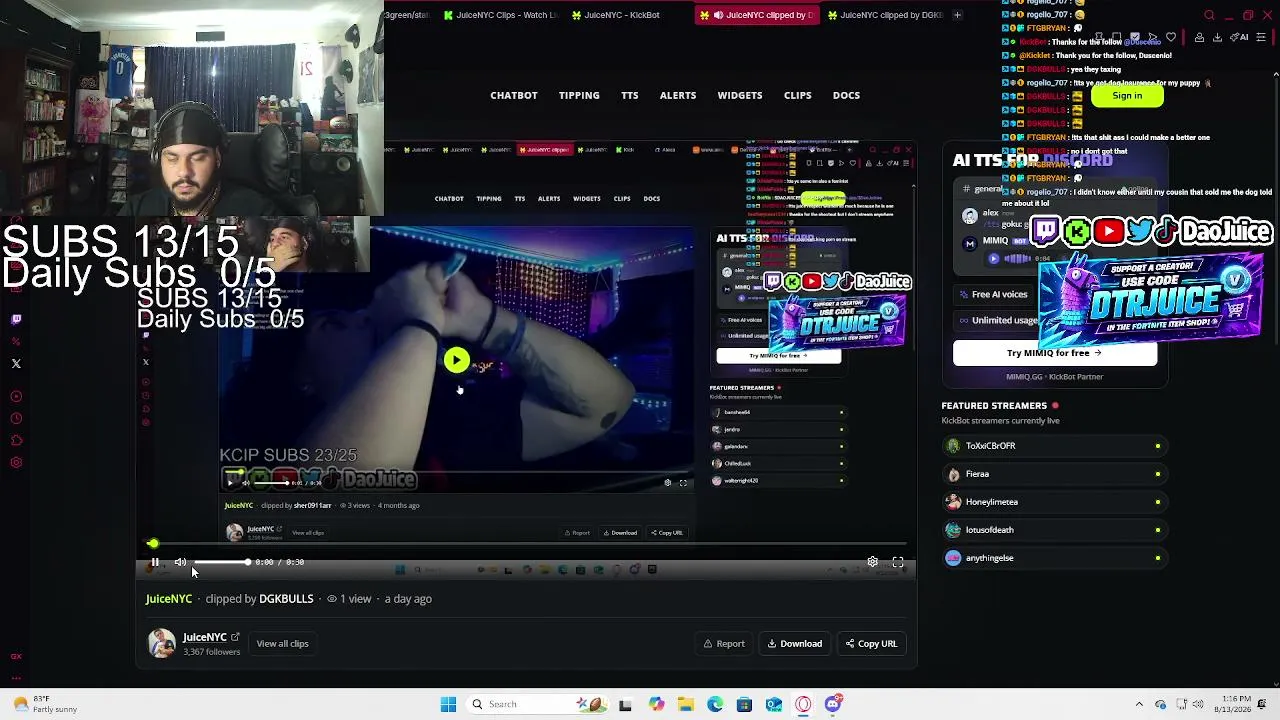This screenshot has height=720, width=1280.
Task: Click the FEATURED STREAMERS heading
Action: tap(994, 406)
